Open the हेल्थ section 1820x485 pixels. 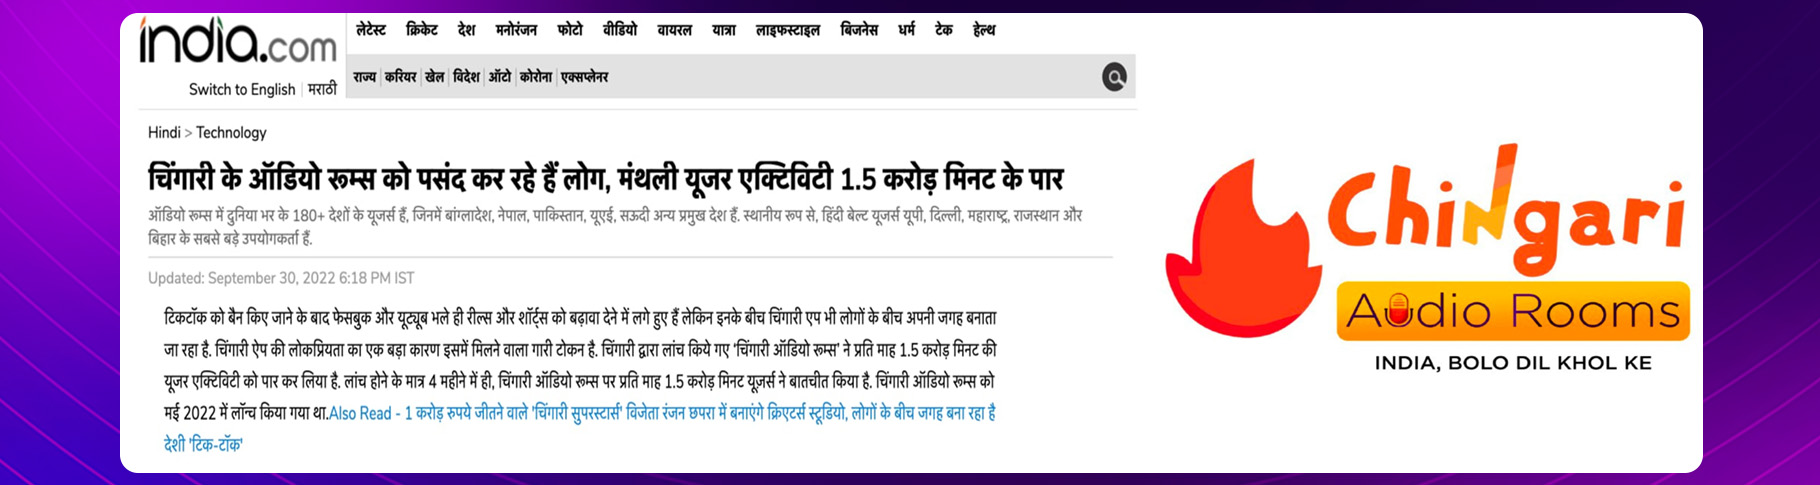coord(984,30)
